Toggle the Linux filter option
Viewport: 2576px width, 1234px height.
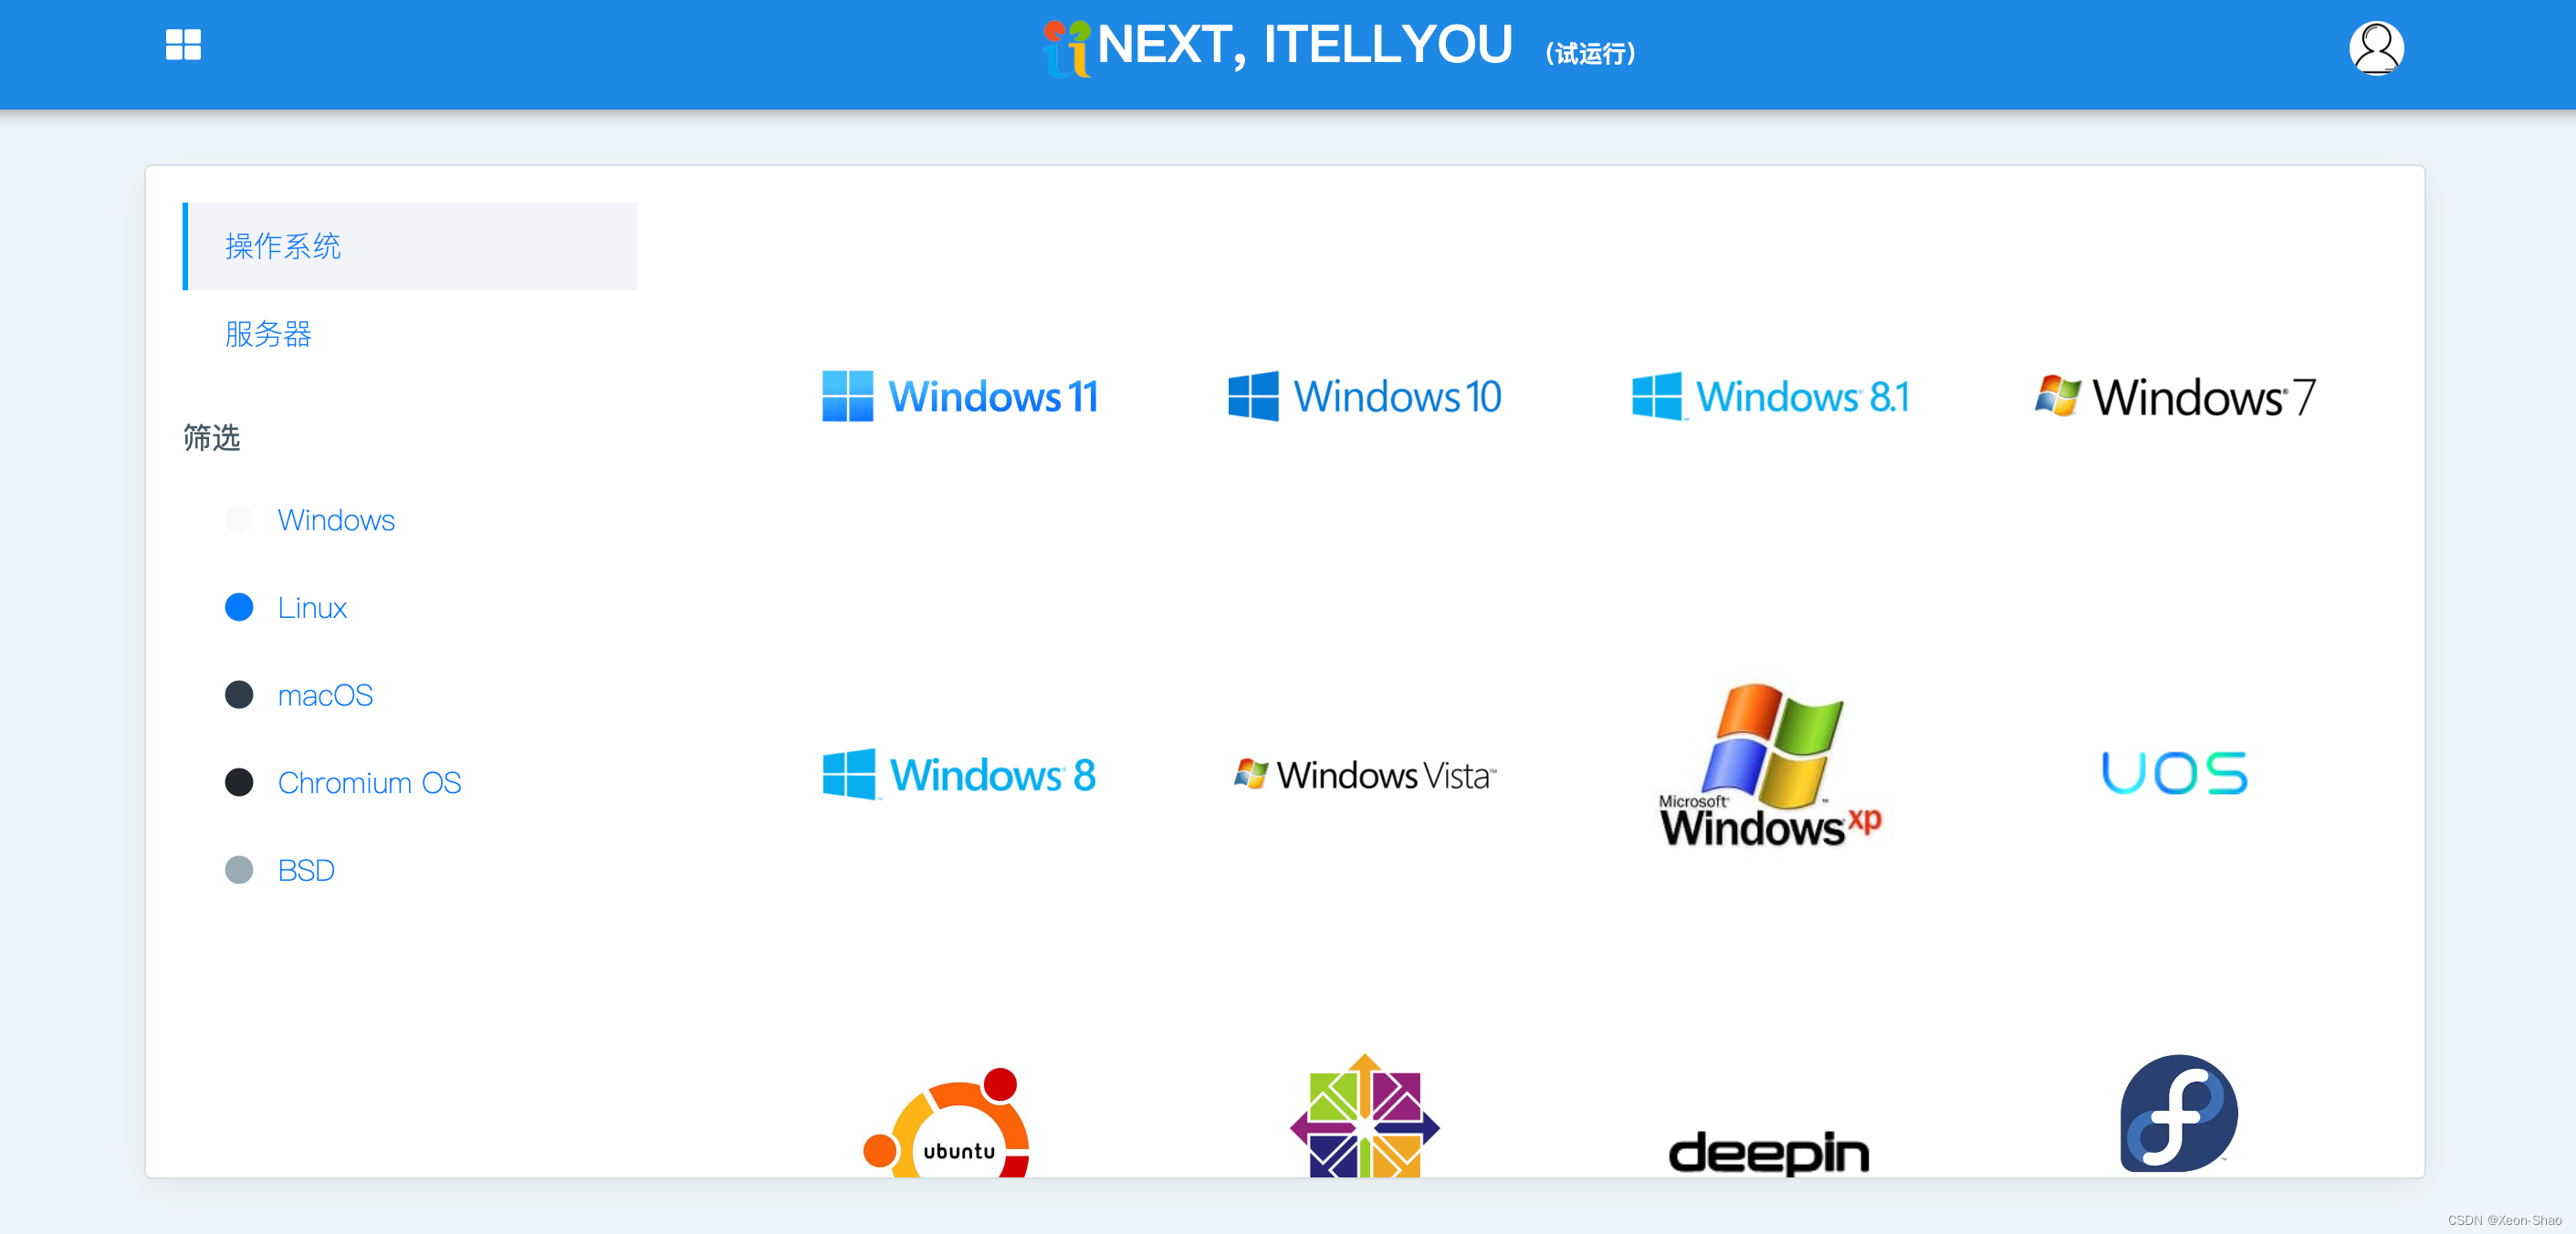[236, 608]
